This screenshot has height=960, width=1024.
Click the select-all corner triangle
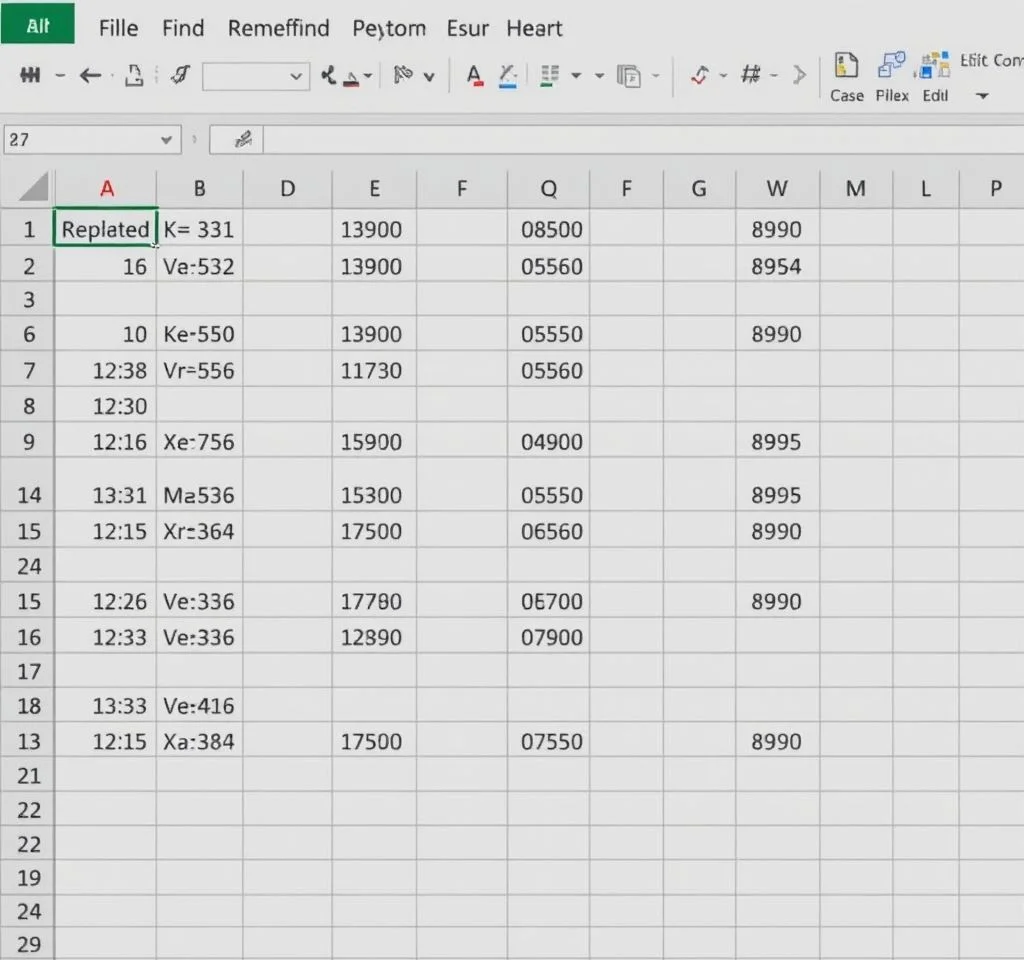(33, 187)
